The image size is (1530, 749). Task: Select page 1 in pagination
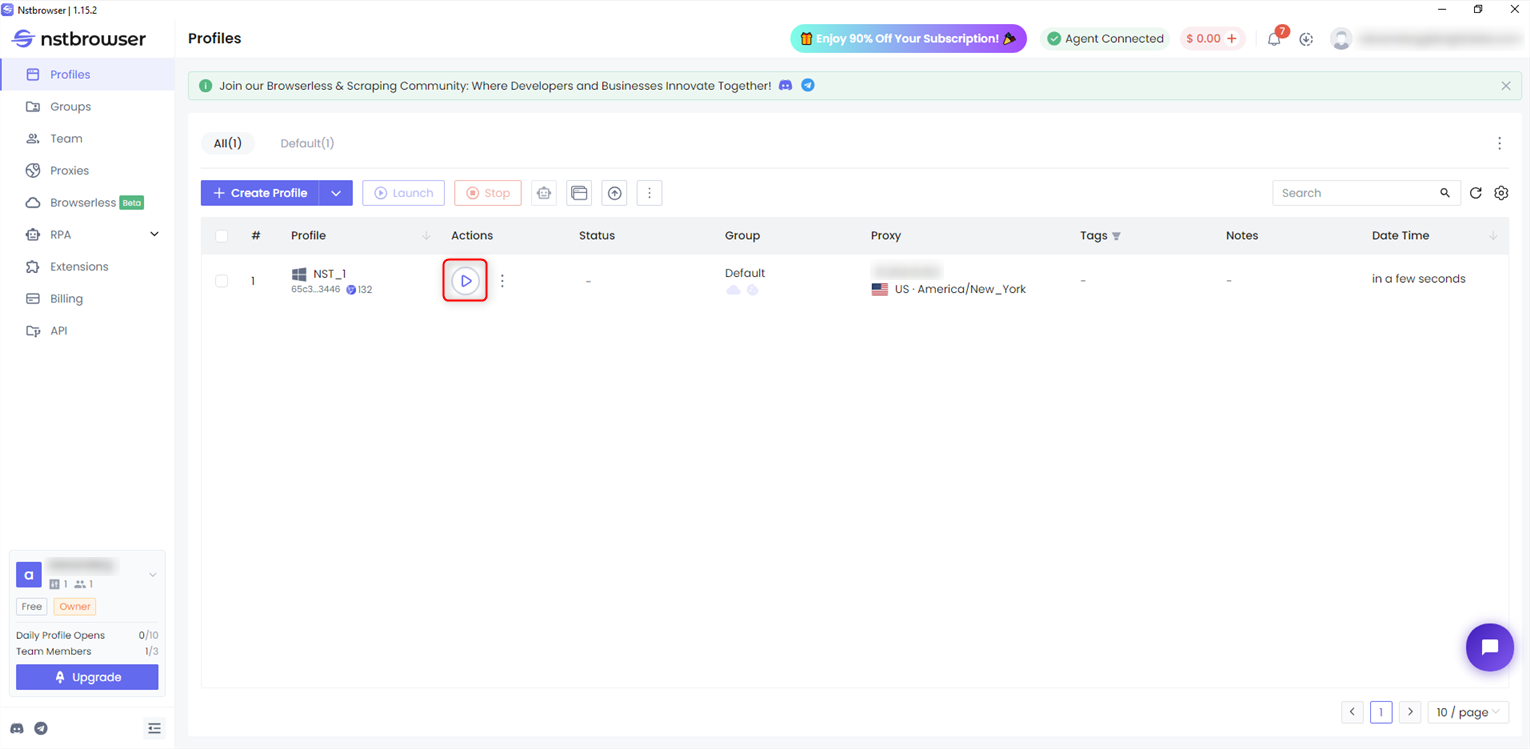coord(1381,712)
